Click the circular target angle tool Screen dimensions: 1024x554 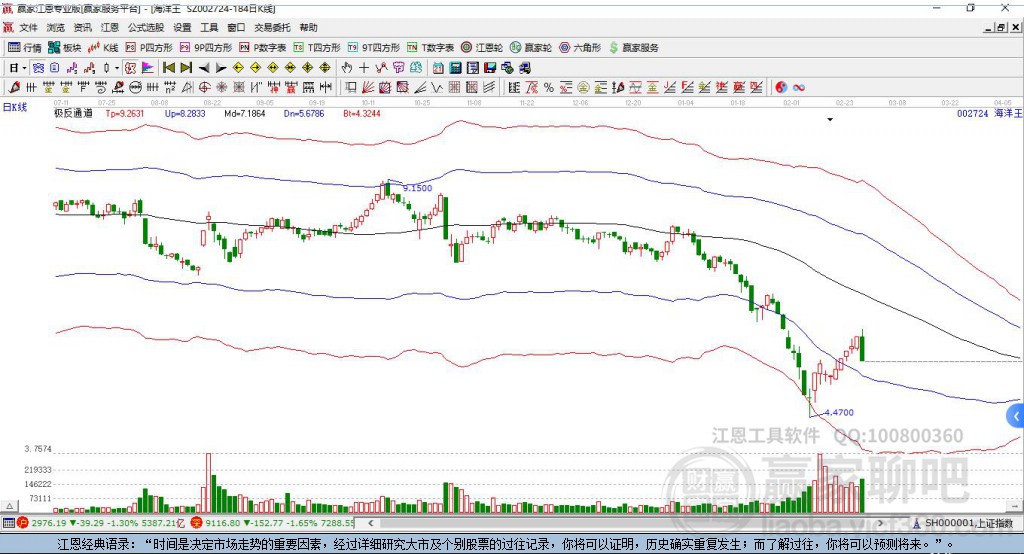click(204, 88)
